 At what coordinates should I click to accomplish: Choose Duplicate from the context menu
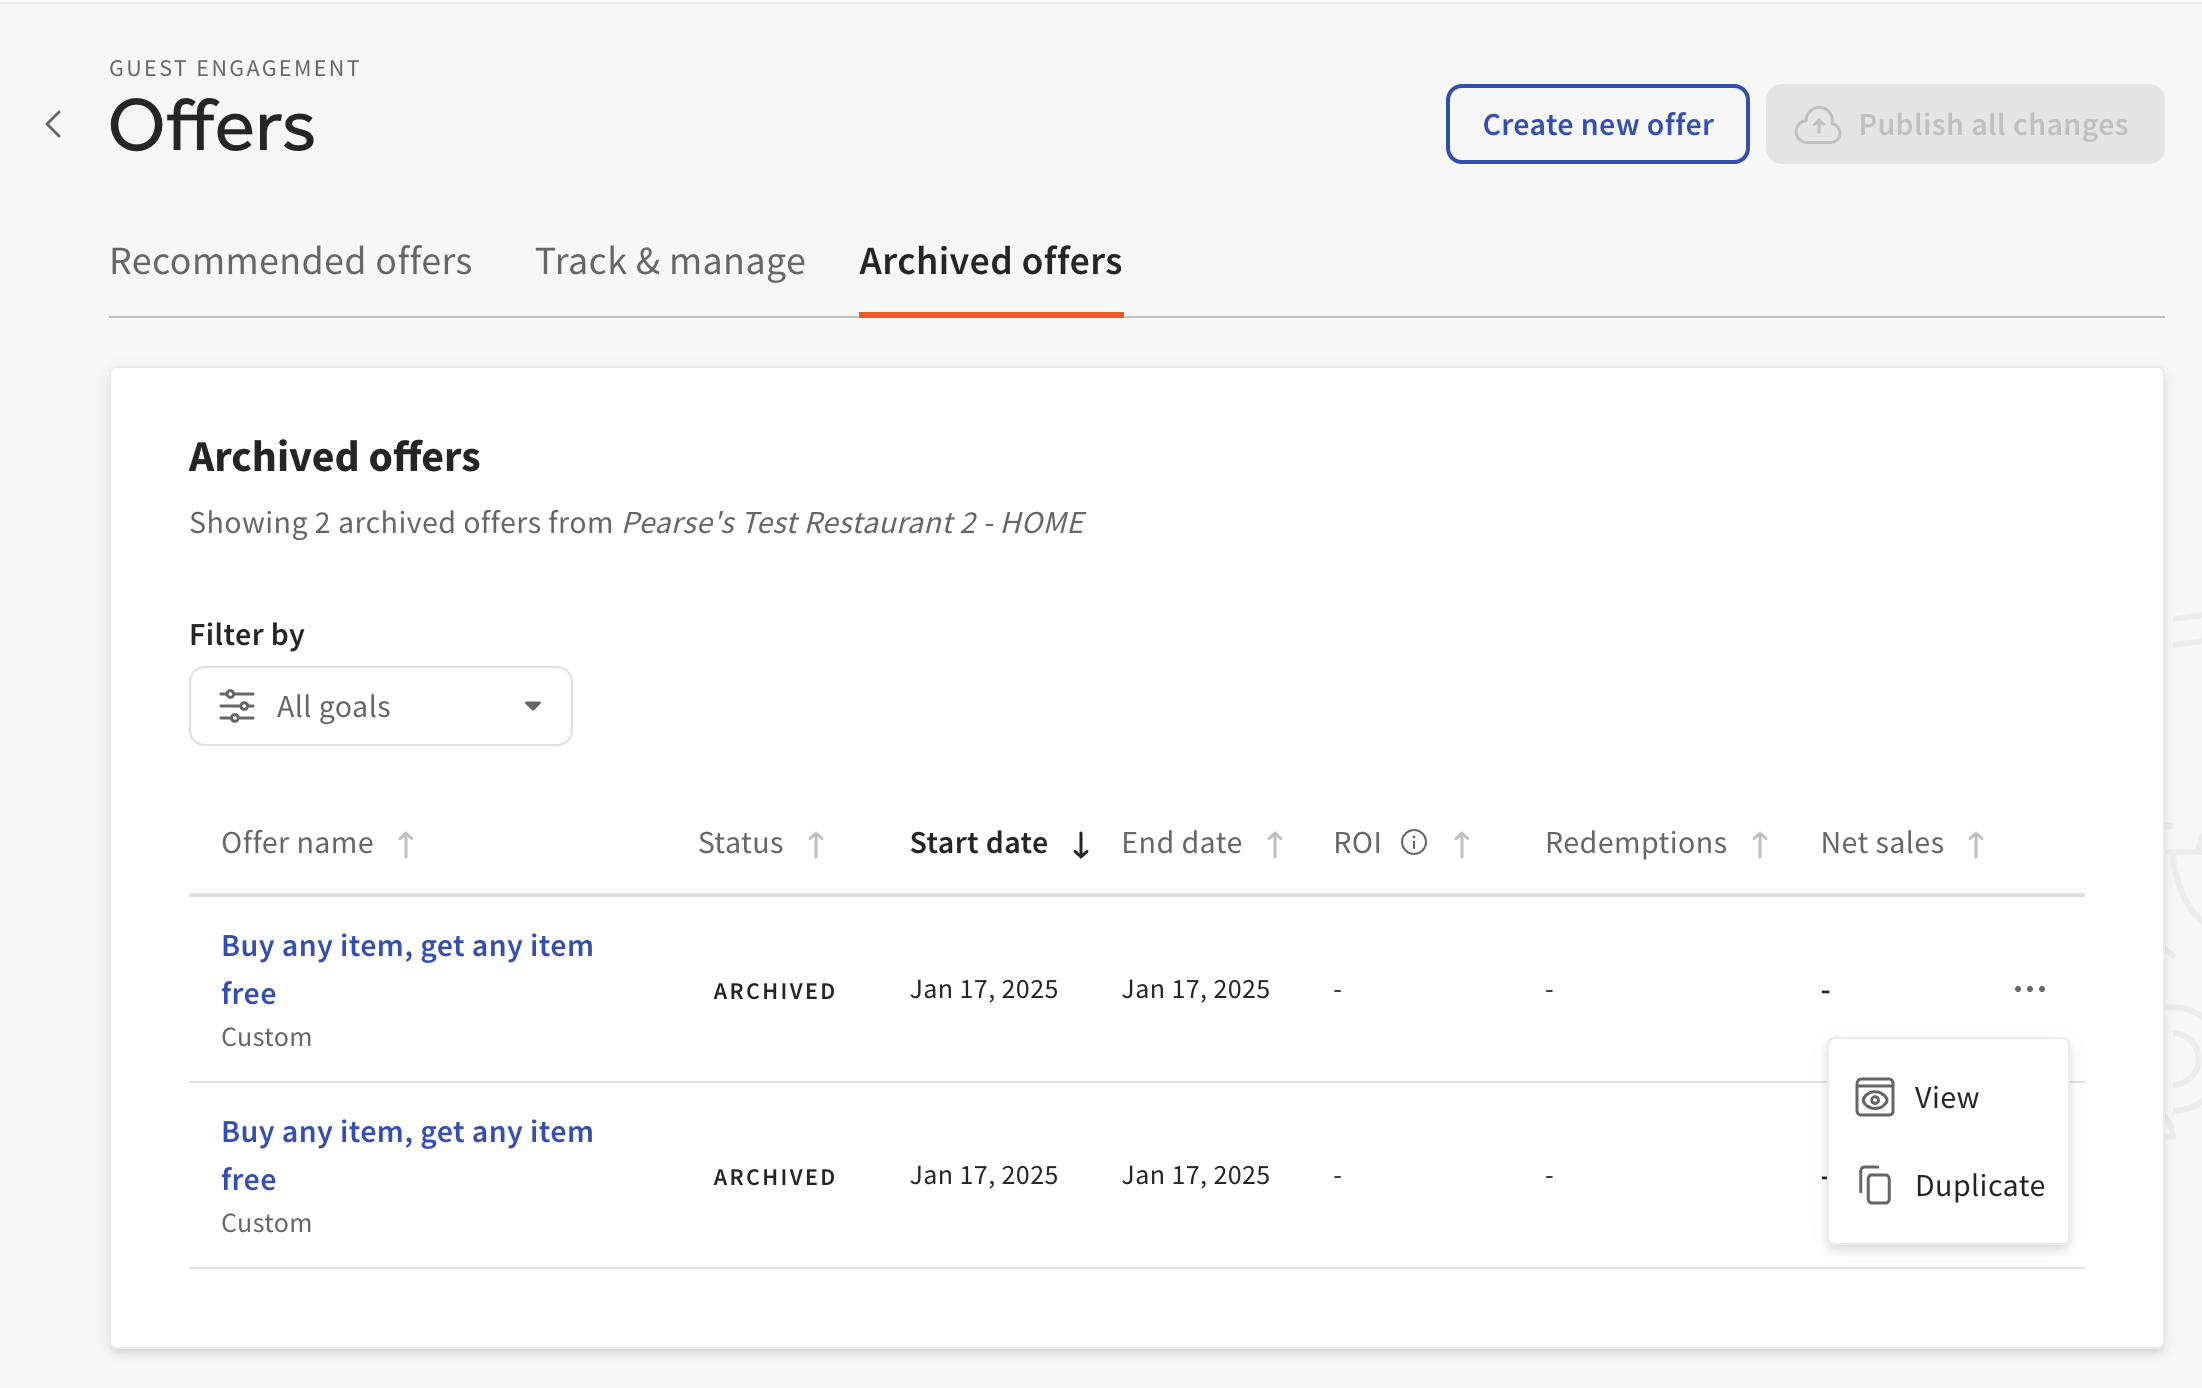click(1978, 1185)
